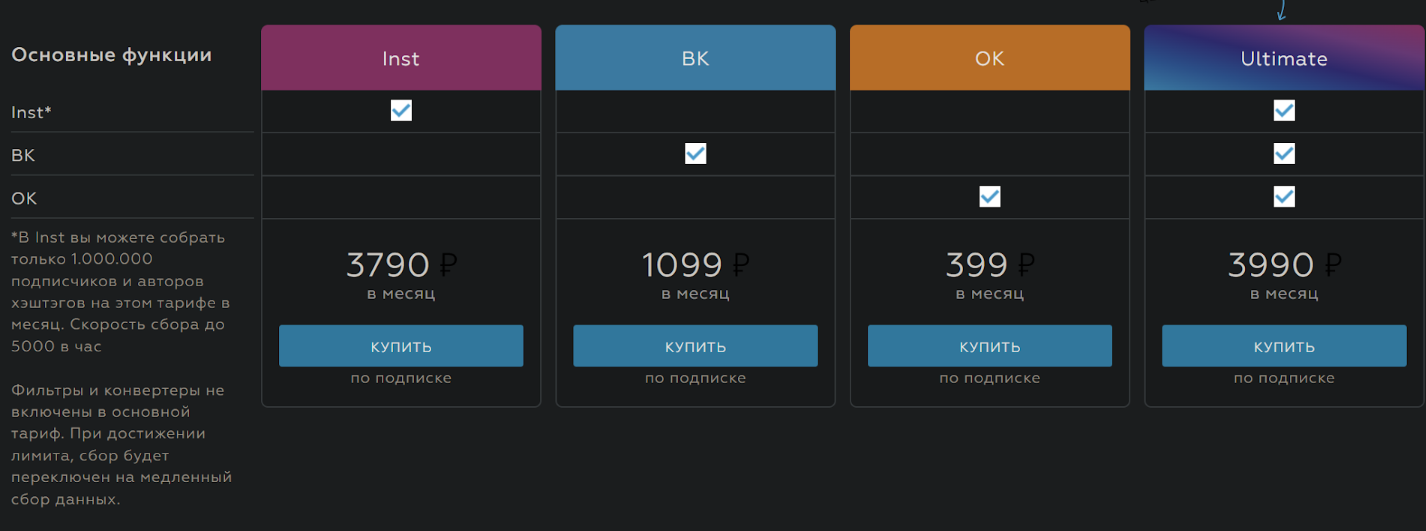Uncheck ВК checkbox in the Ultimate plan

point(1284,153)
